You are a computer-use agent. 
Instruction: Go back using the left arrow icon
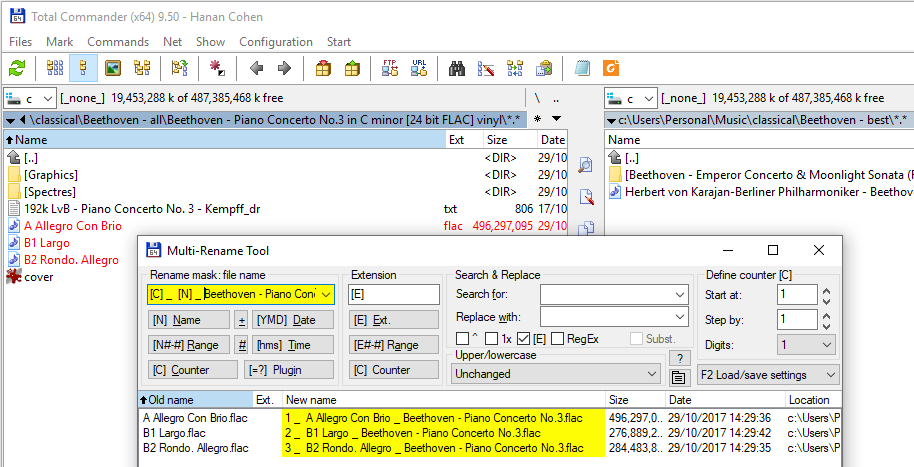tap(256, 68)
